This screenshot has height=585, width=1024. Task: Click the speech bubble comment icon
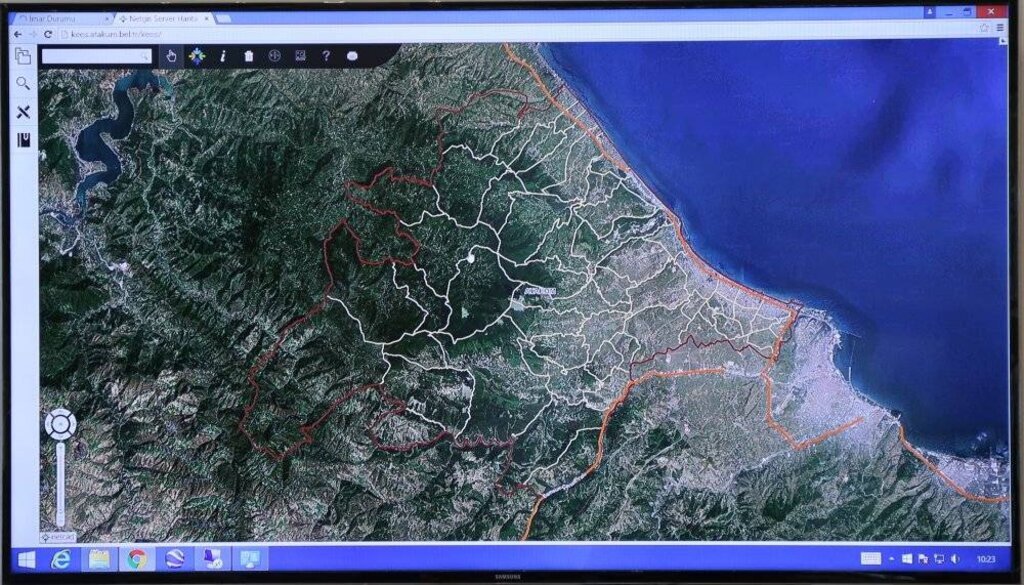tap(352, 56)
